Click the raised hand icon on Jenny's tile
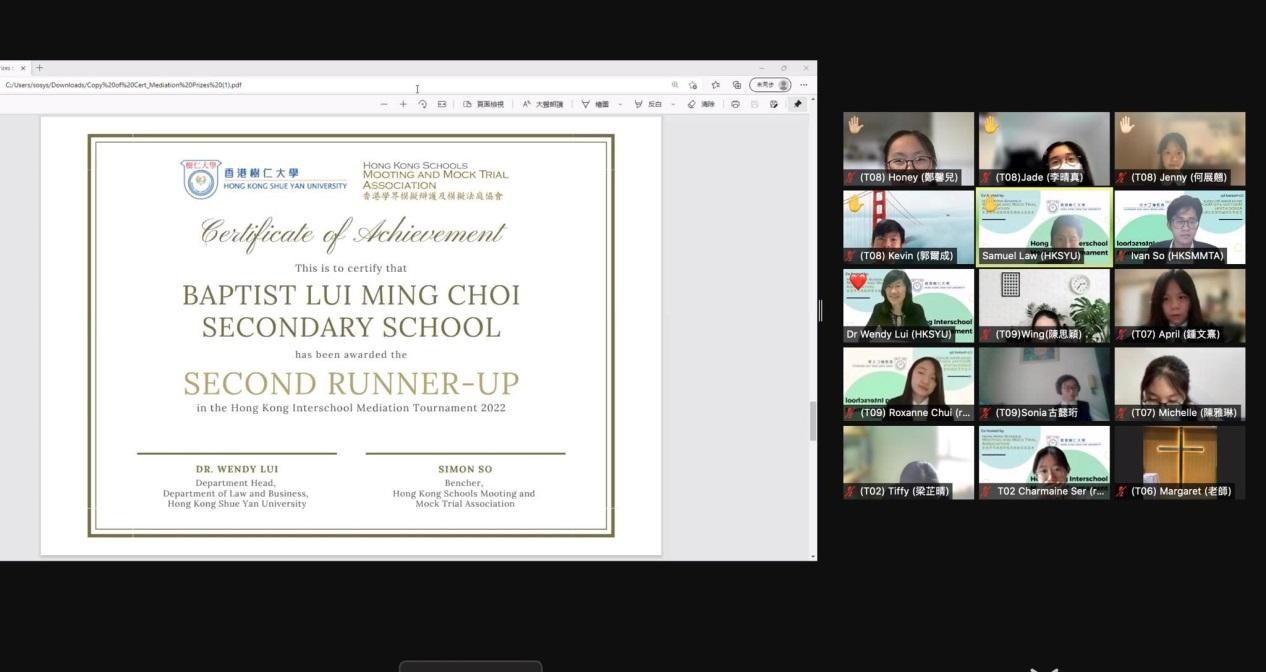The width and height of the screenshot is (1266, 672). [x=1126, y=125]
